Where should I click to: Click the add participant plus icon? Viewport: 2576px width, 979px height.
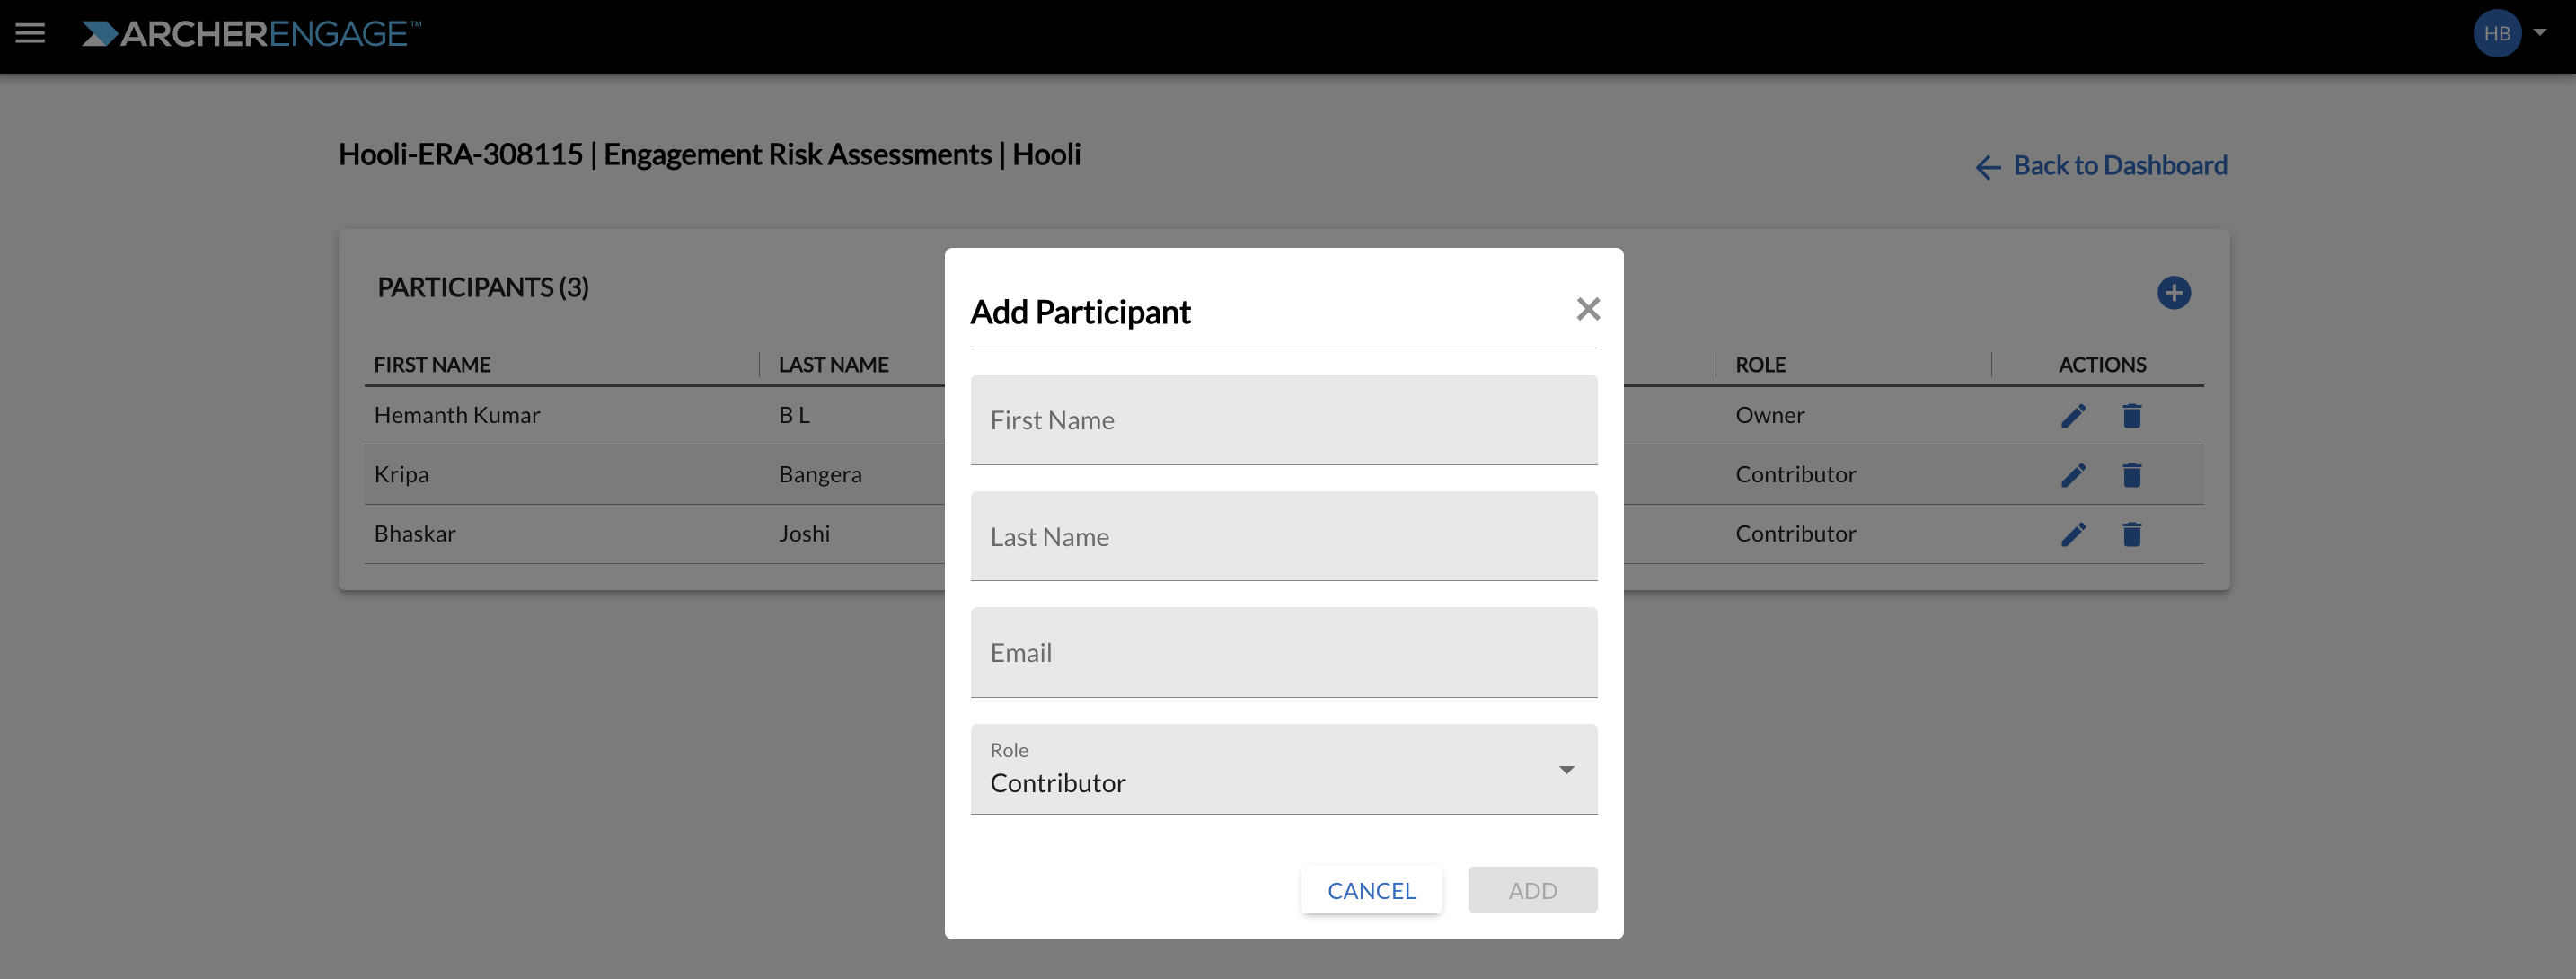click(2173, 293)
